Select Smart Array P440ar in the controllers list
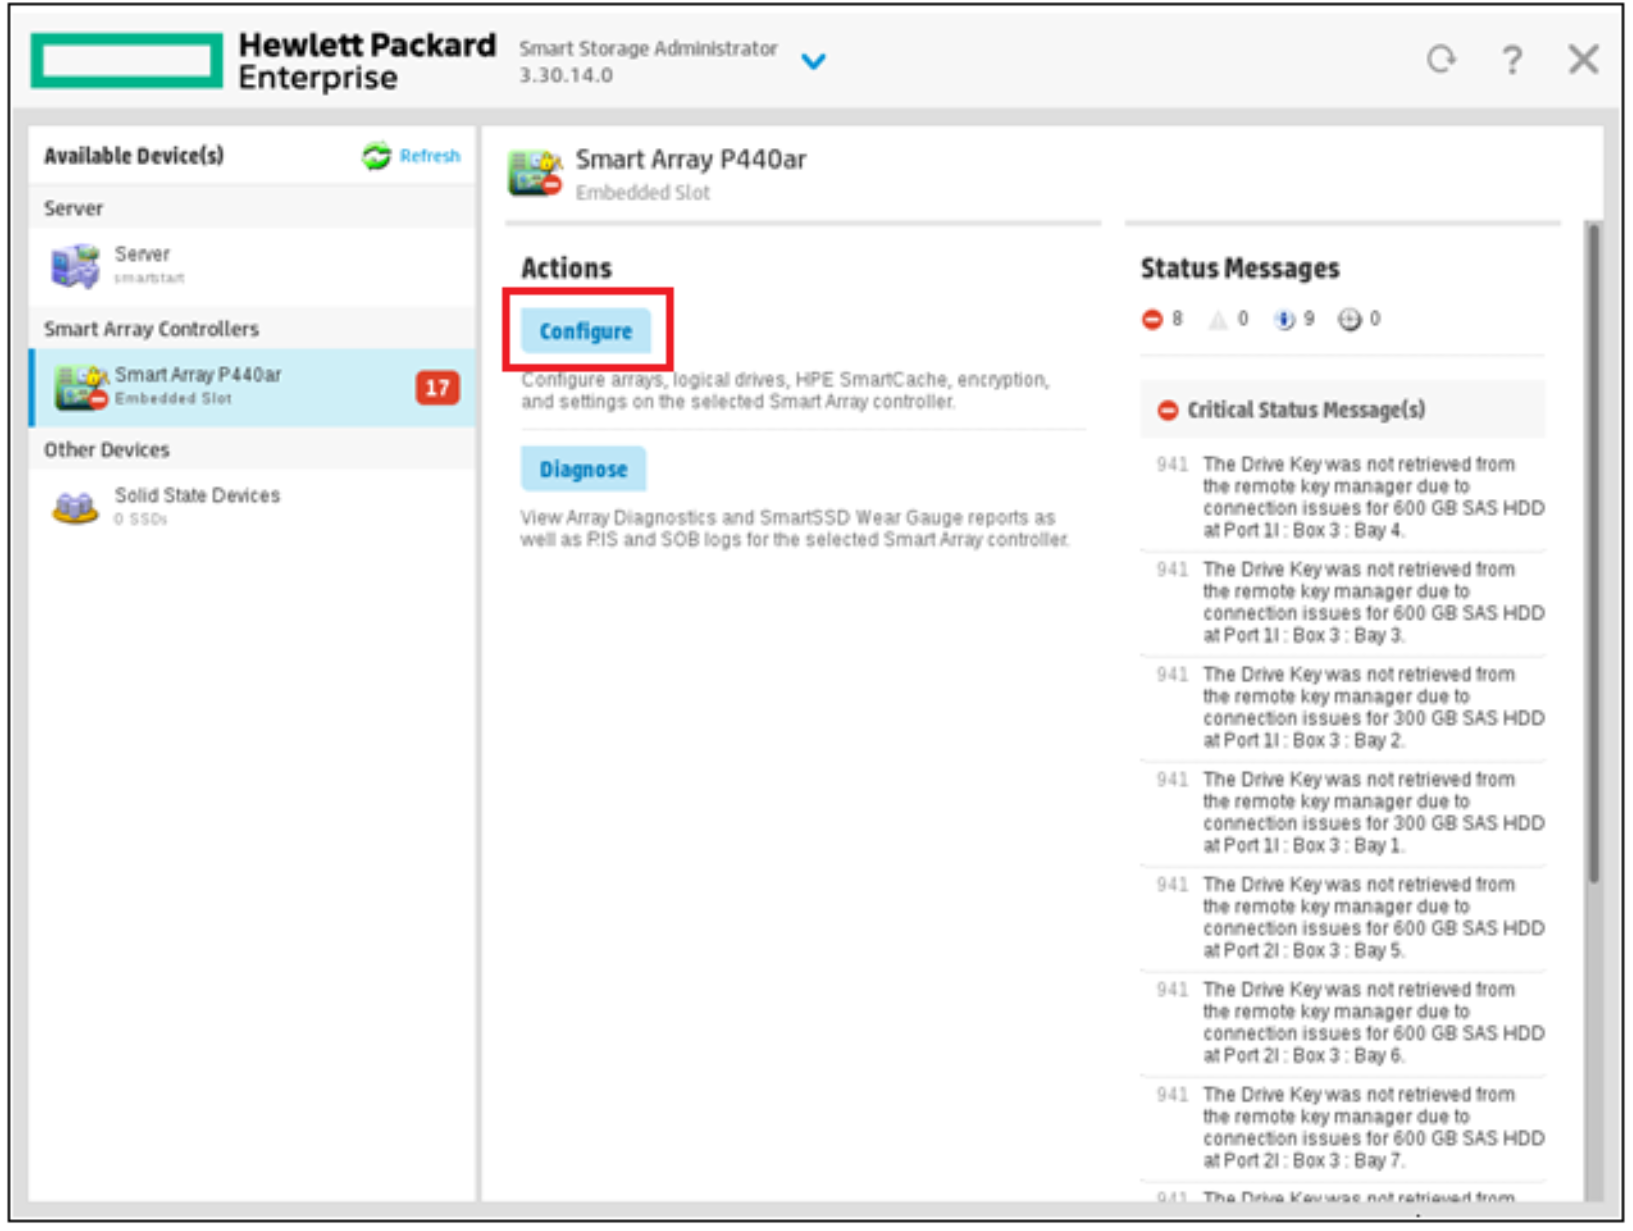The image size is (1633, 1231). 253,388
